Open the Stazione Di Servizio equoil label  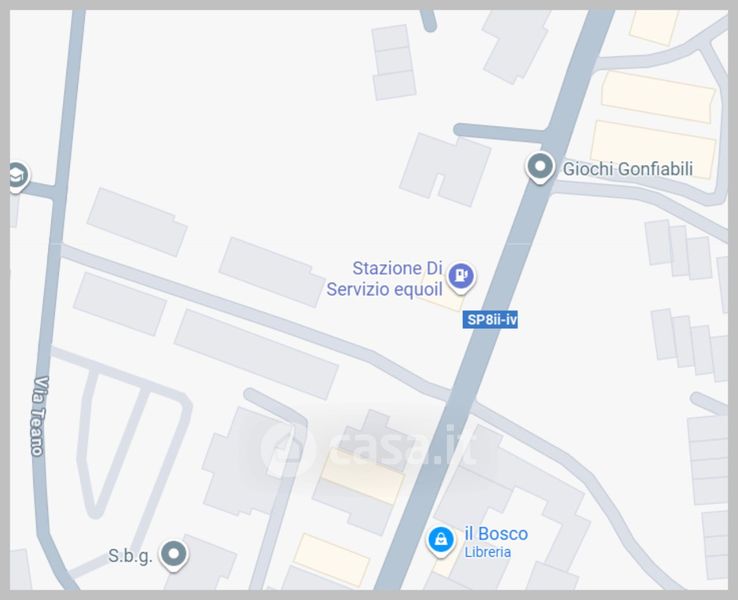click(x=385, y=279)
